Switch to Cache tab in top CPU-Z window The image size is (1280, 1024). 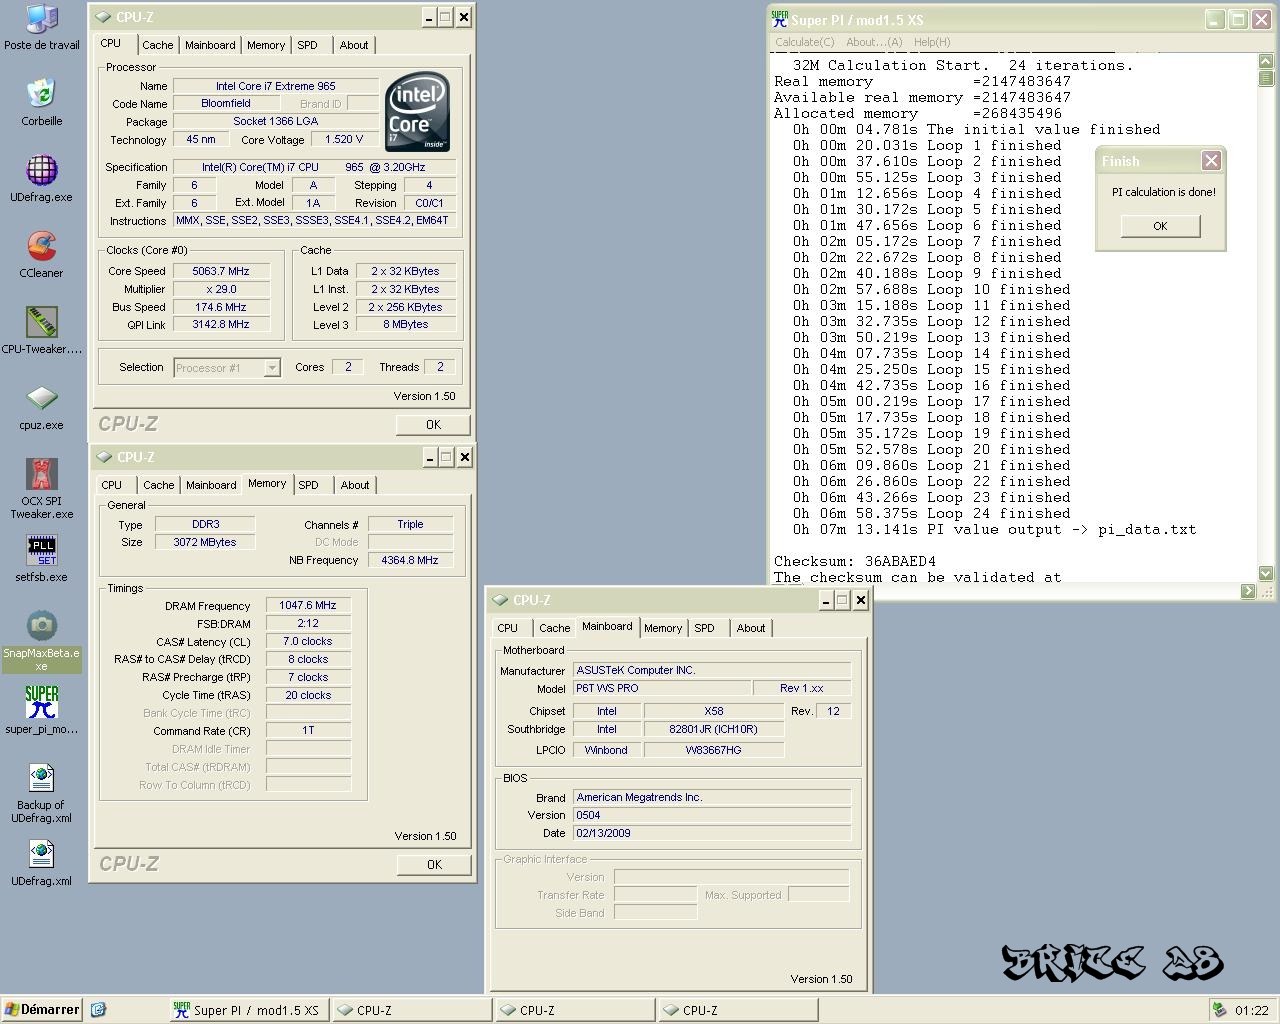158,45
